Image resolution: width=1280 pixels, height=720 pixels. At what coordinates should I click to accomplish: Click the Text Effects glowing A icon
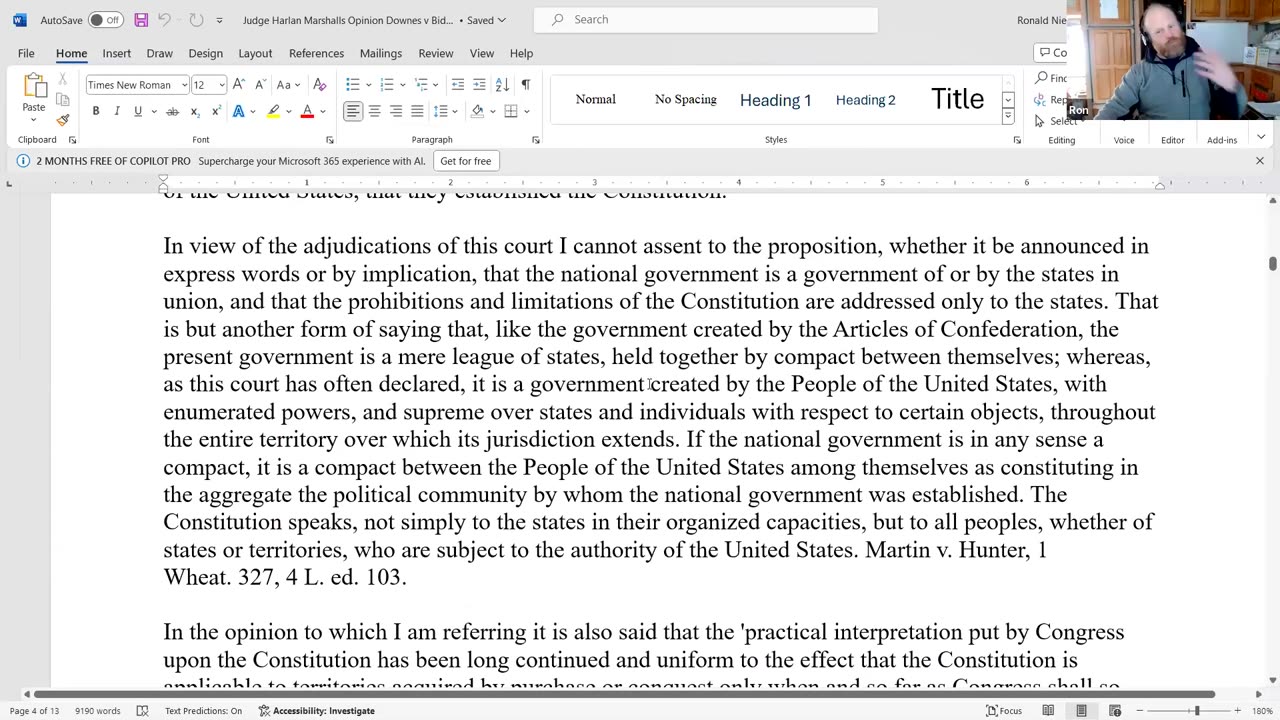239,111
